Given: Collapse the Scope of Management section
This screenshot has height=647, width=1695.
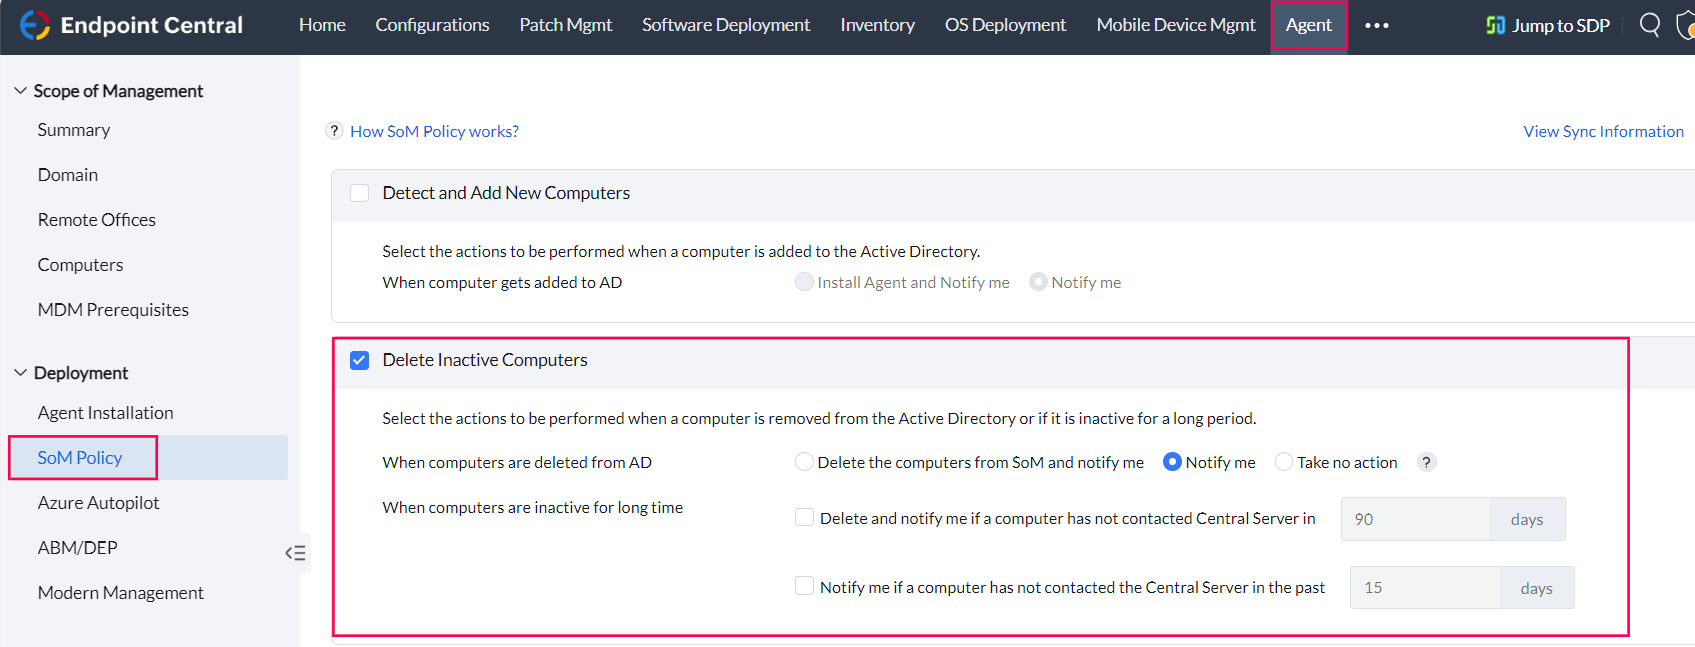Looking at the screenshot, I should [20, 91].
